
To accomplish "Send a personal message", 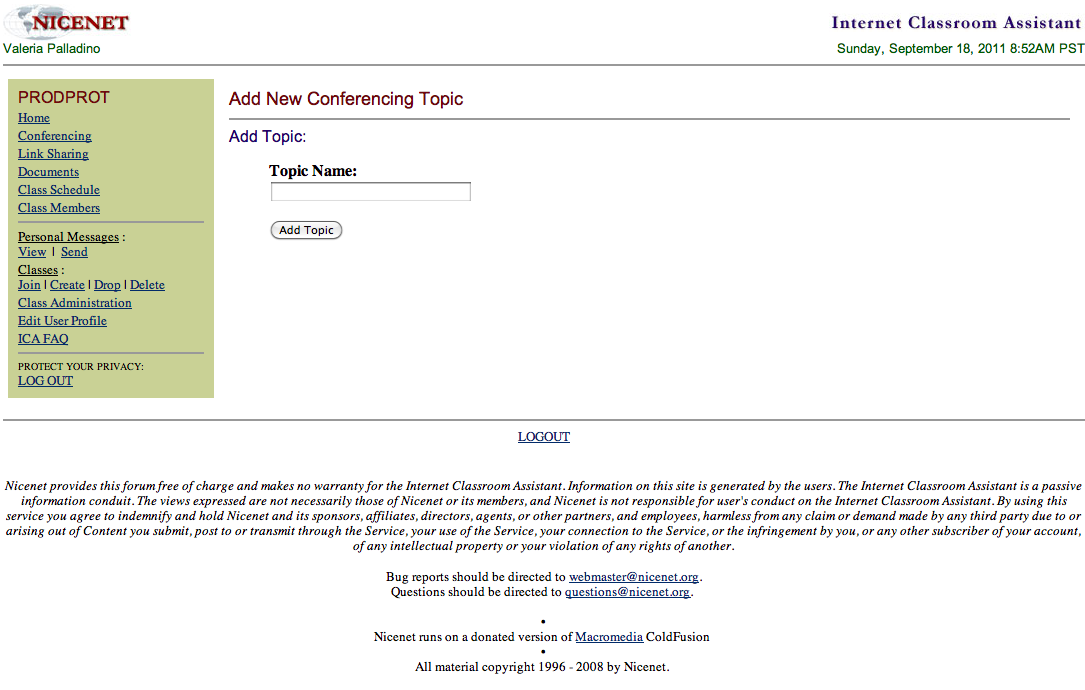I will pyautogui.click(x=74, y=252).
